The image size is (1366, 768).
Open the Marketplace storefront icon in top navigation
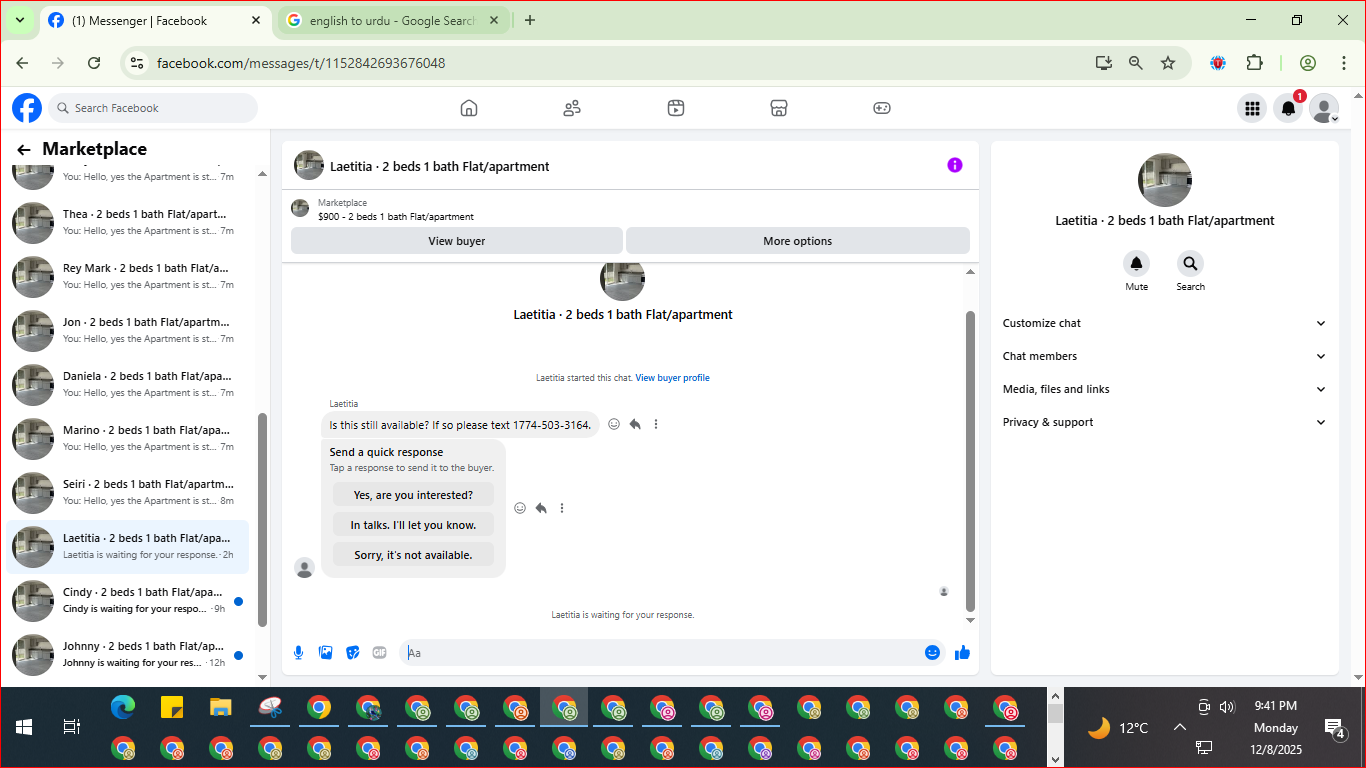(x=779, y=108)
